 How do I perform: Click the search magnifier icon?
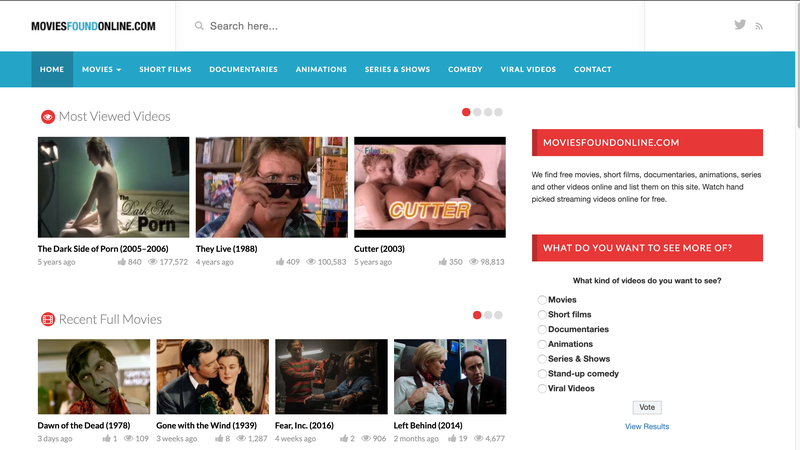pos(199,26)
